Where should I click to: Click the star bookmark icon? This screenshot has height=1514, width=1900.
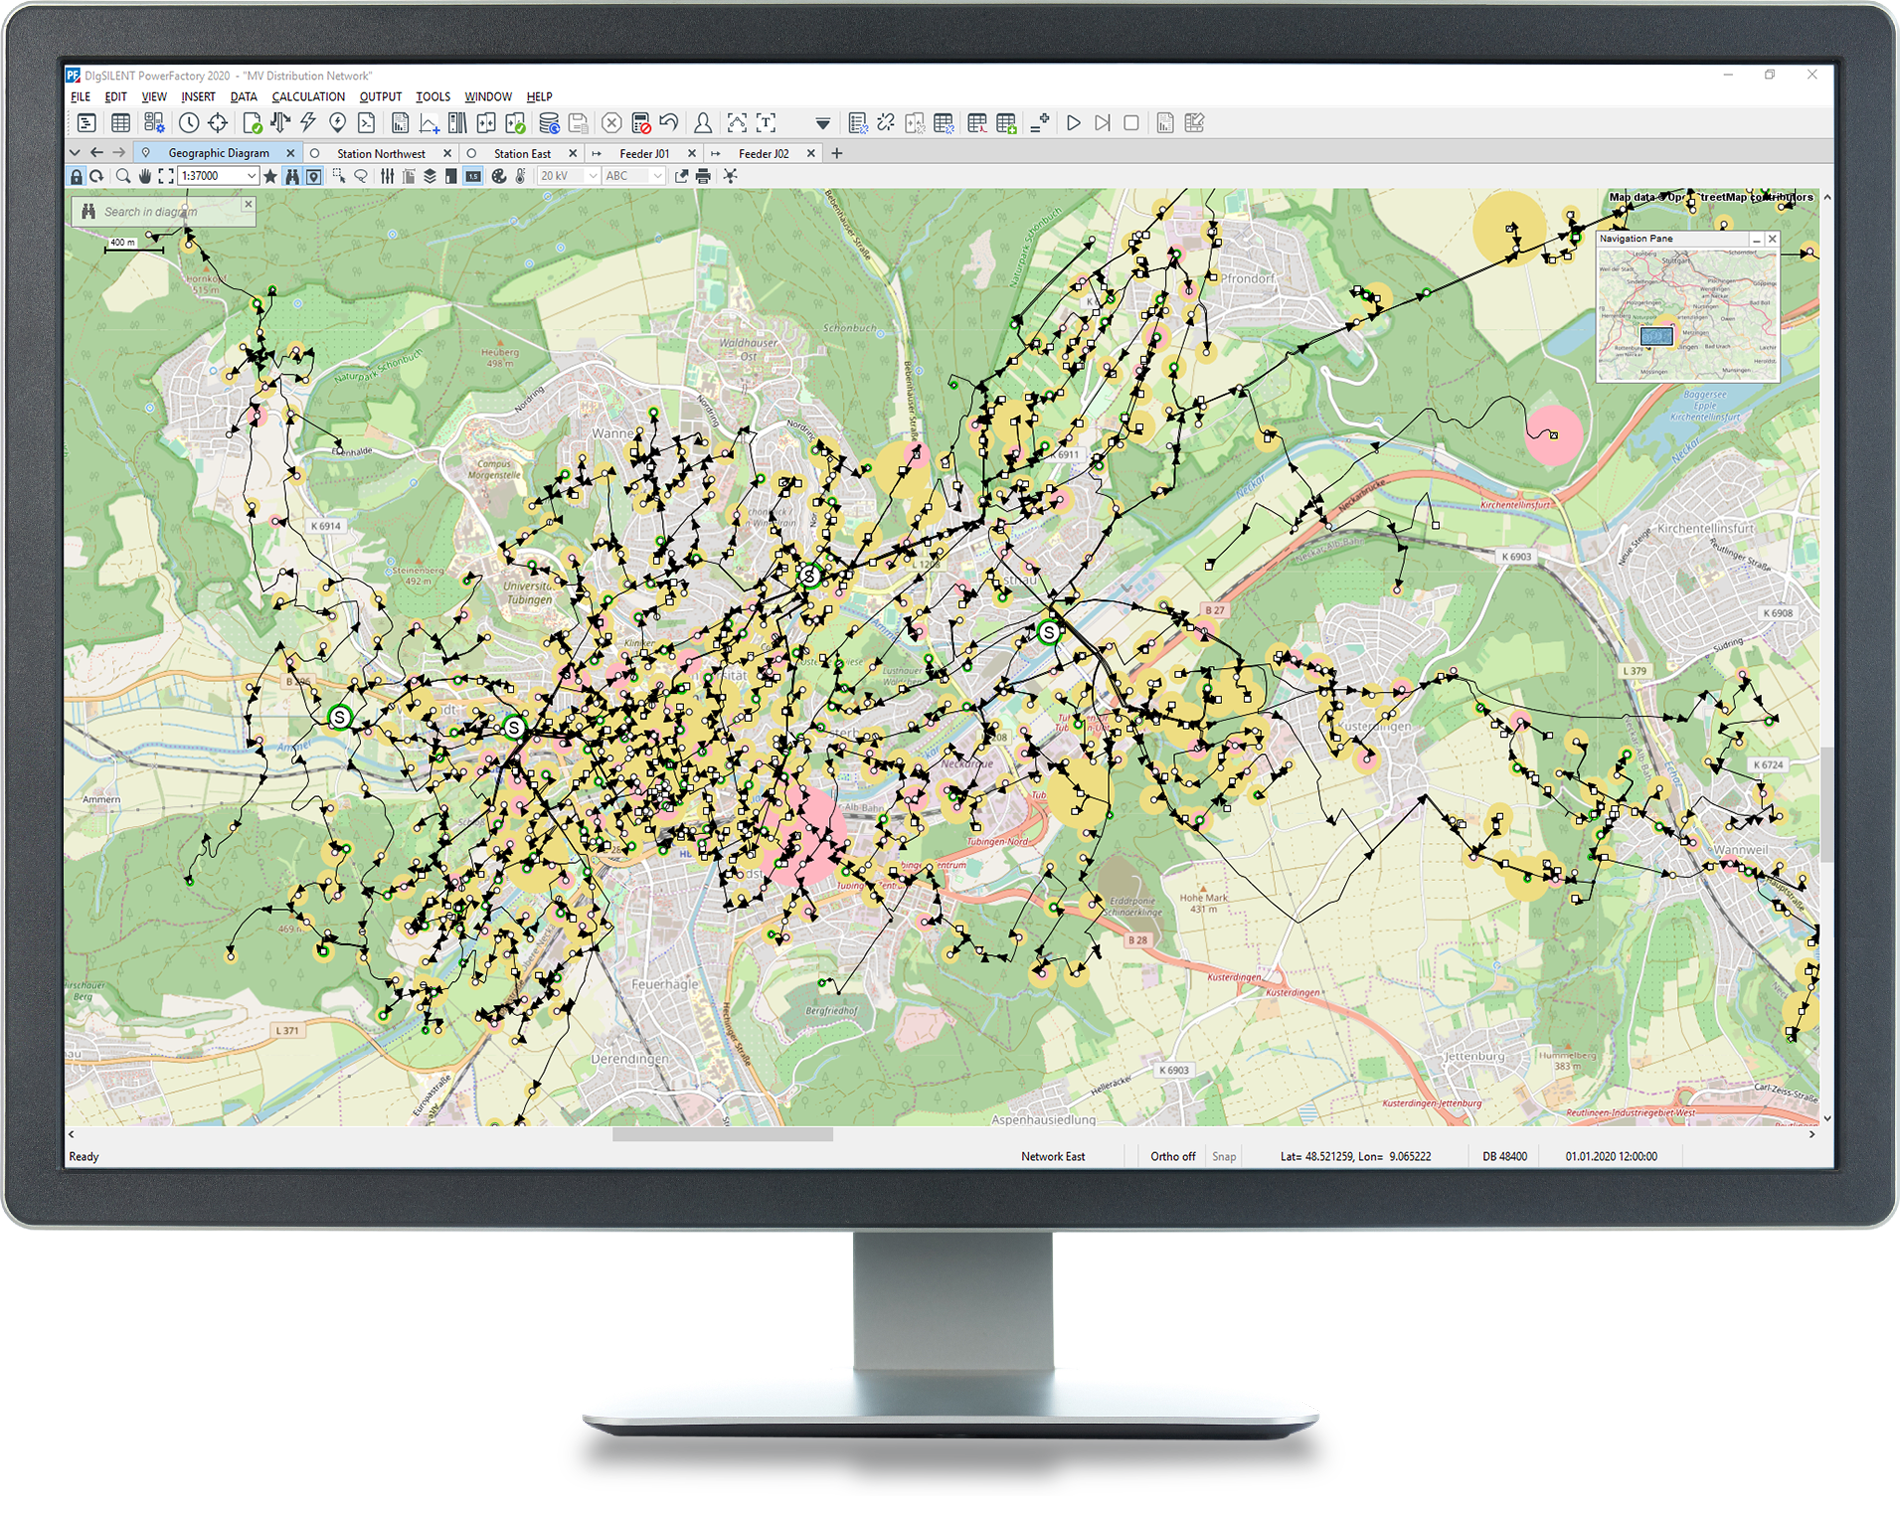tap(270, 176)
